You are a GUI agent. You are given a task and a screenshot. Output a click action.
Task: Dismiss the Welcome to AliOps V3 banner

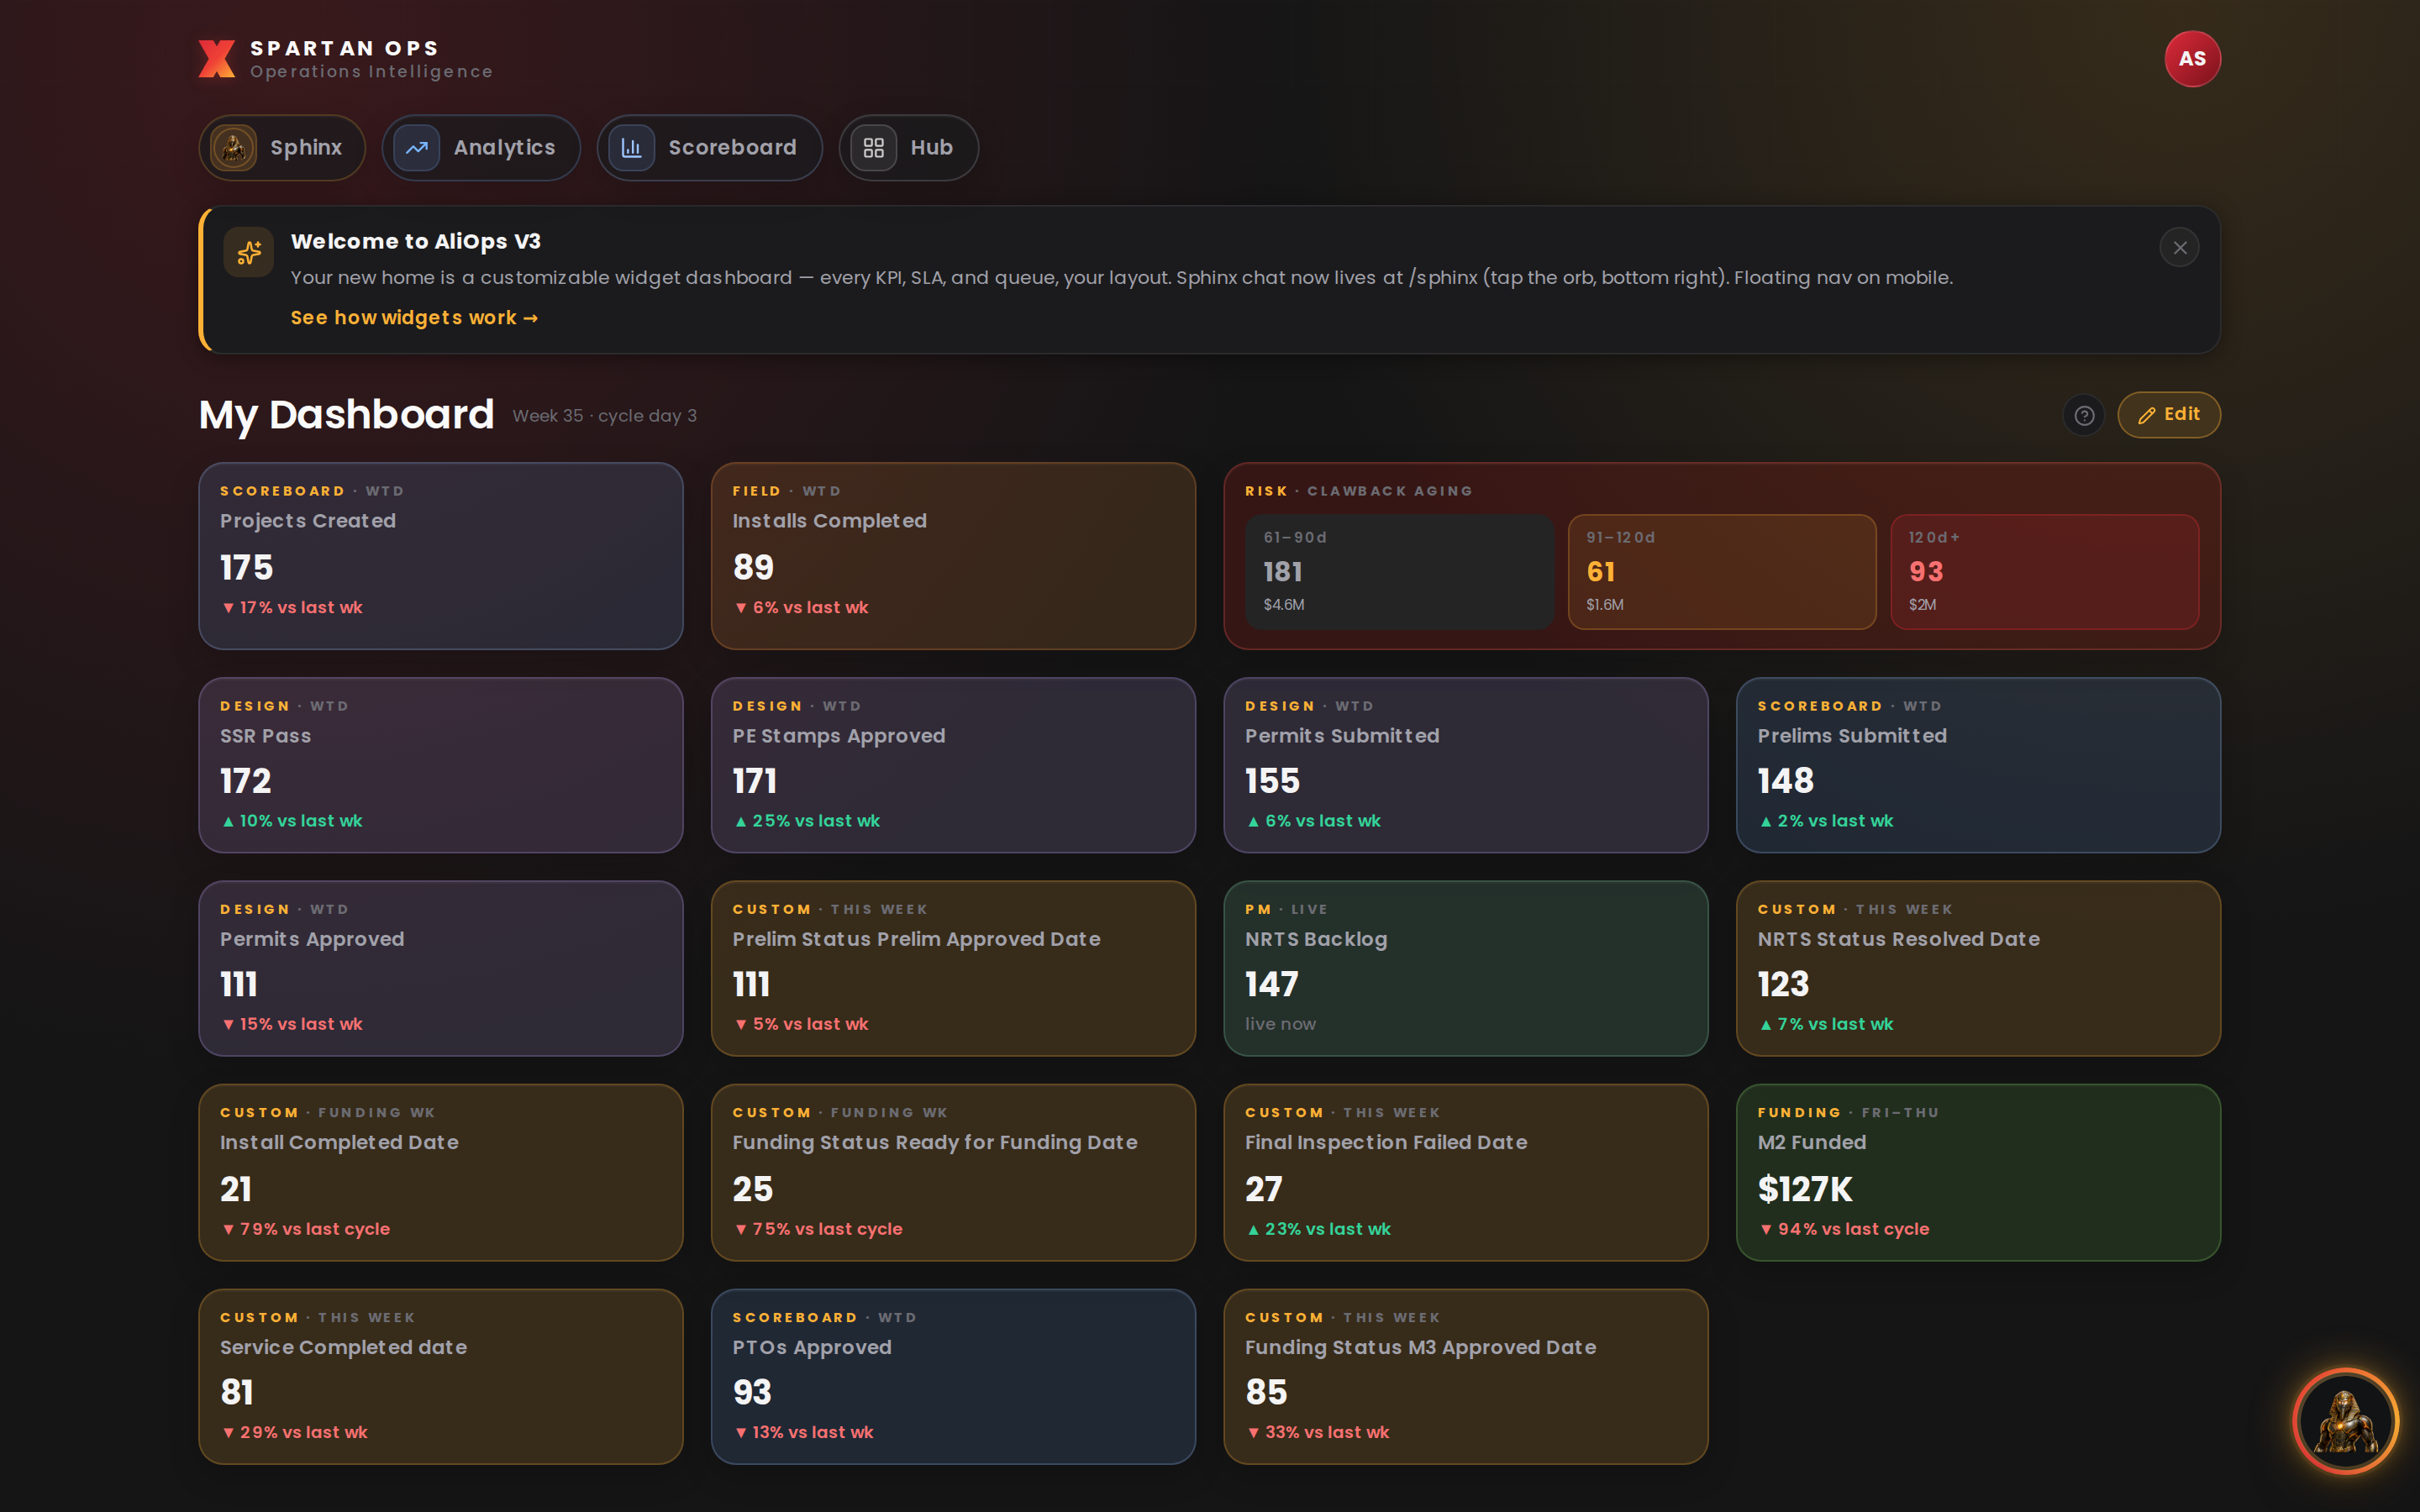[x=2179, y=248]
